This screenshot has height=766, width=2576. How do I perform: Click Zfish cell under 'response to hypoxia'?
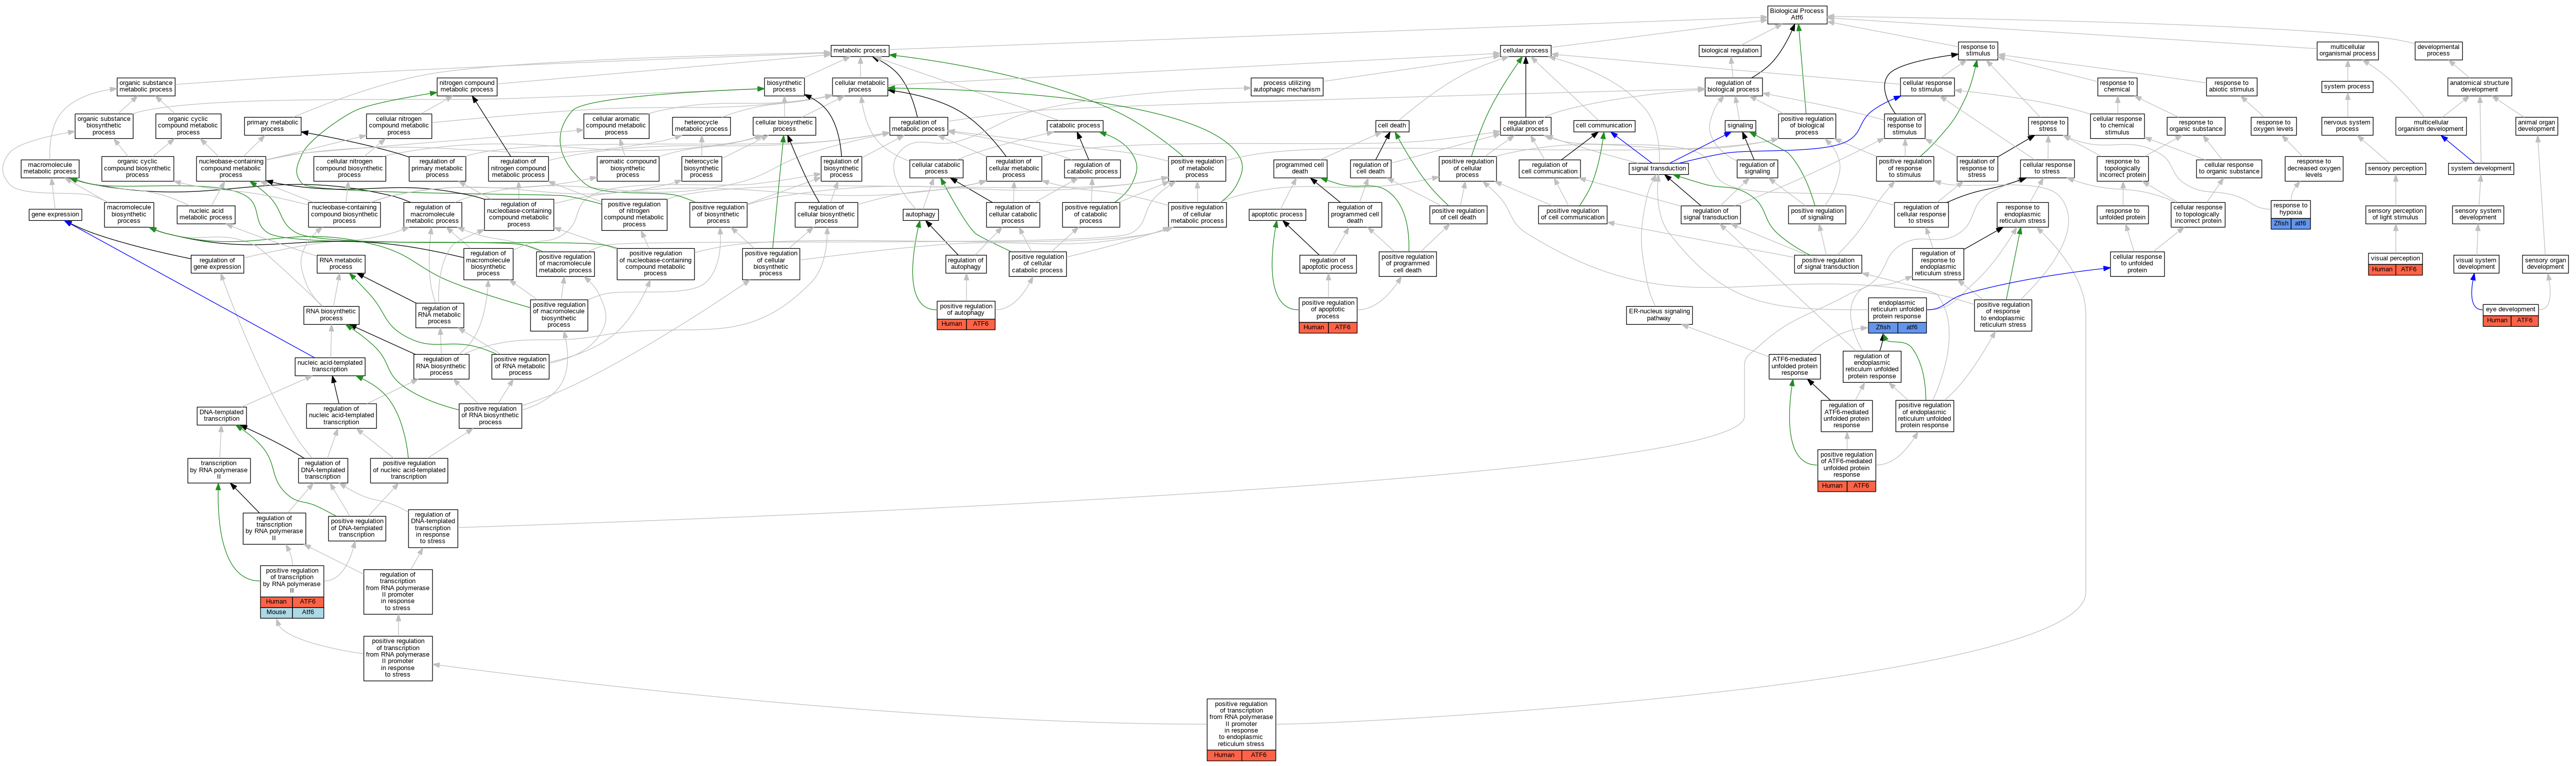click(x=2281, y=224)
